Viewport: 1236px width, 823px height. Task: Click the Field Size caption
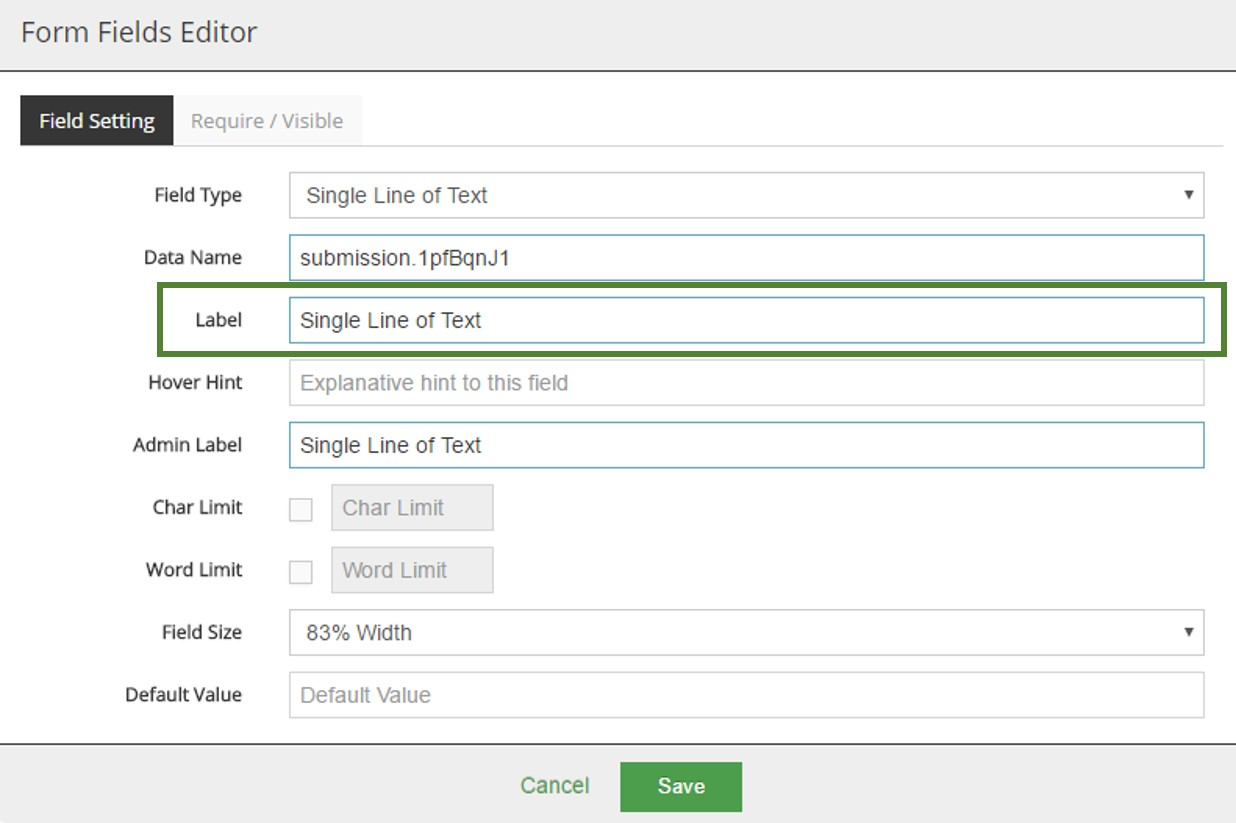(x=202, y=632)
